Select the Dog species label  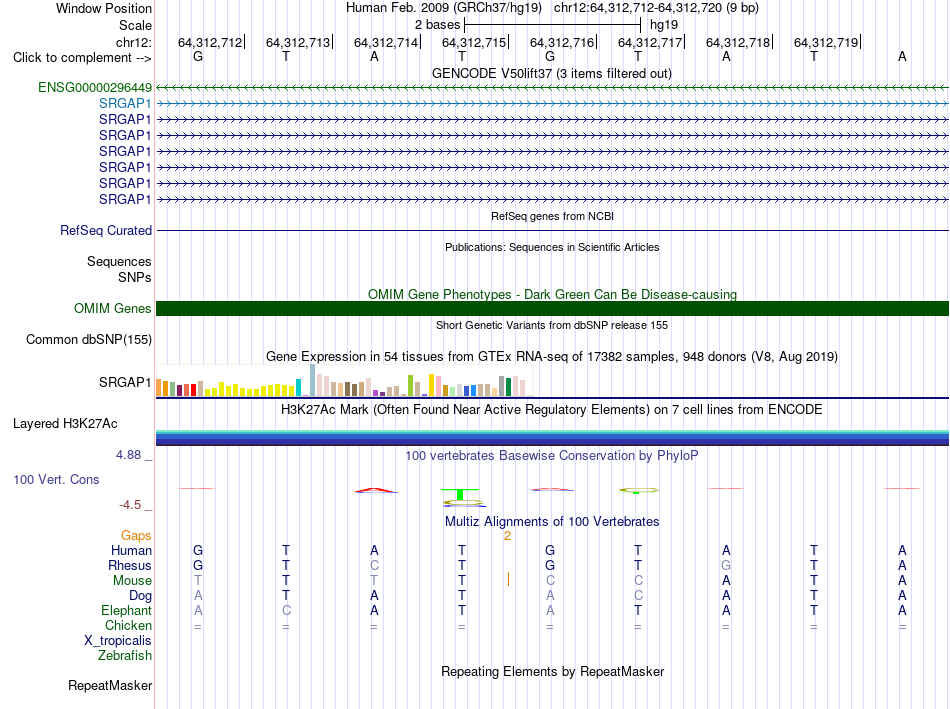click(x=141, y=596)
